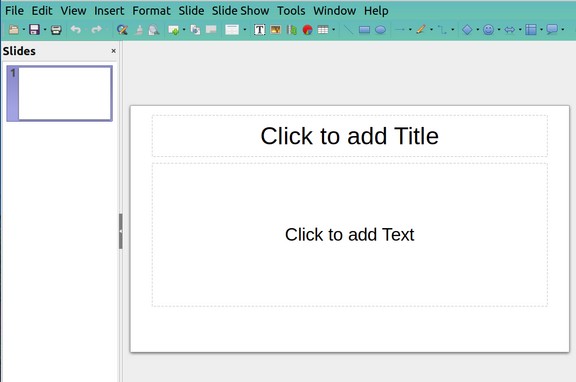Open the Save button dropdown arrow
The width and height of the screenshot is (576, 382).
click(x=45, y=30)
